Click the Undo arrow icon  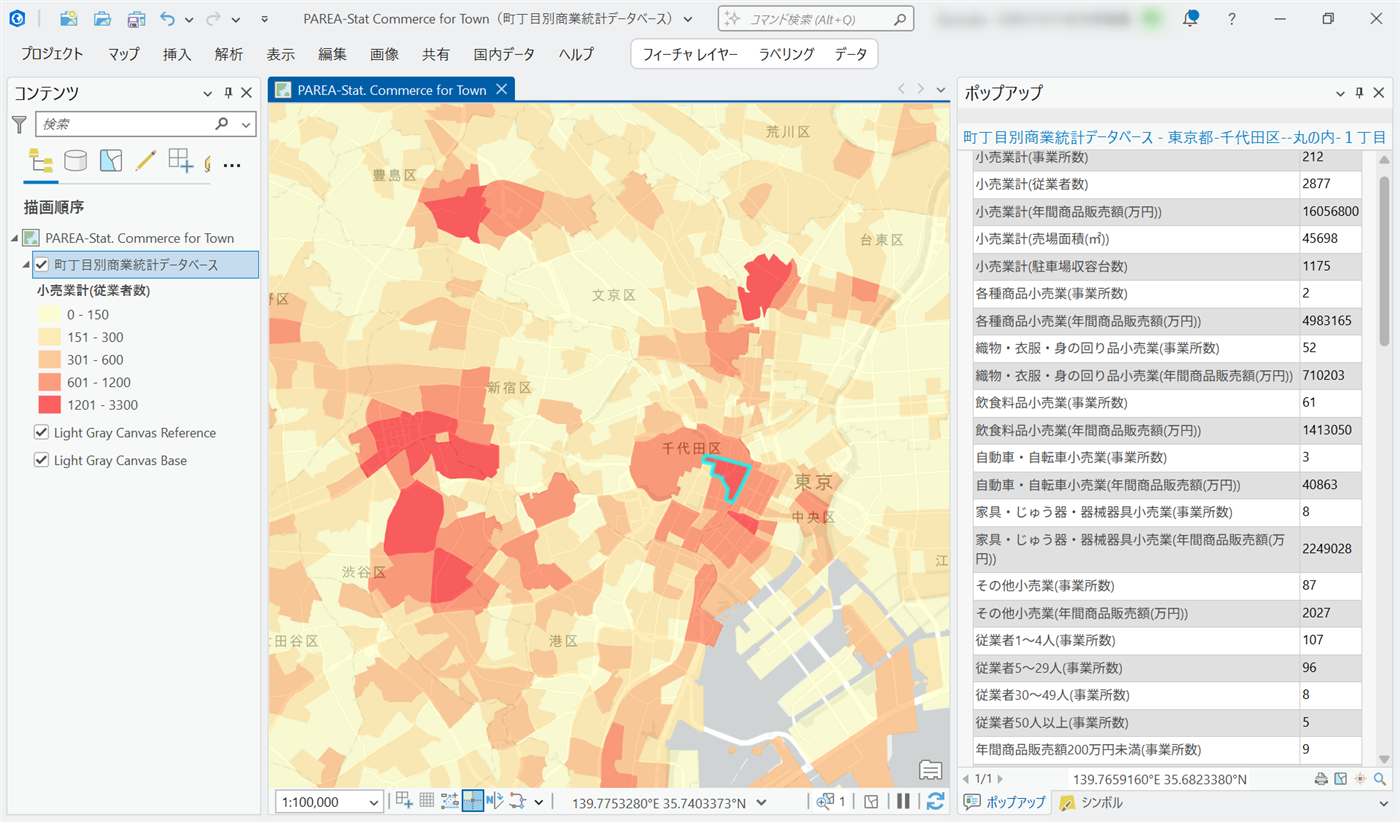tap(167, 19)
